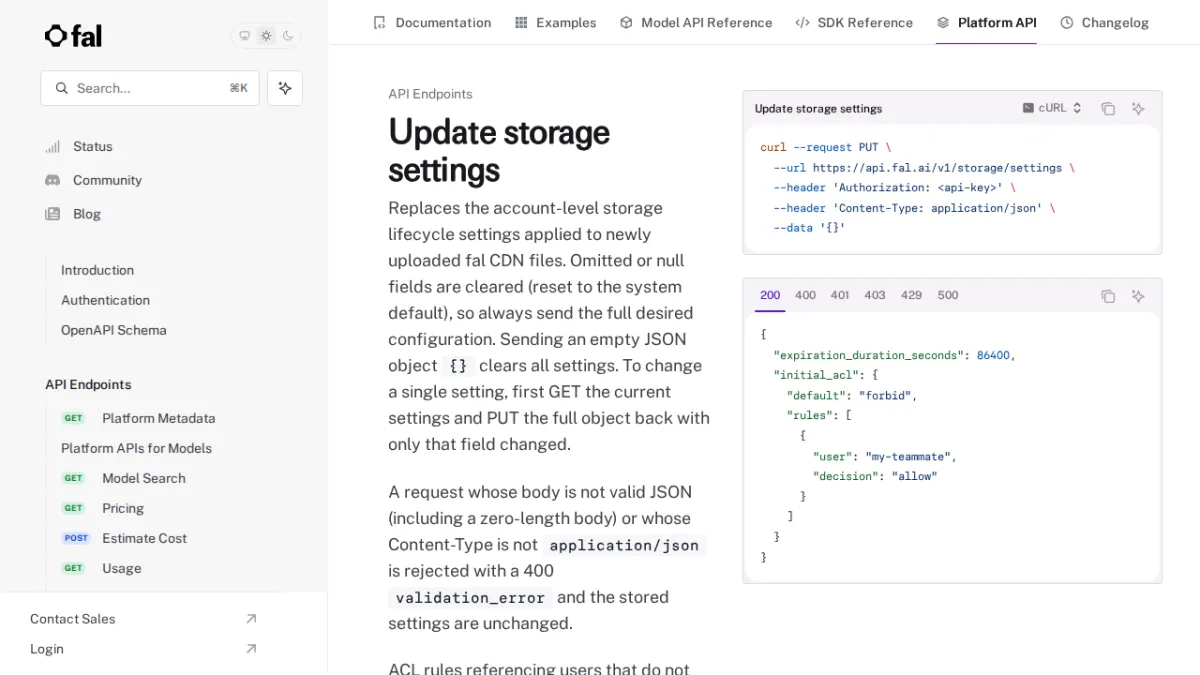This screenshot has width=1200, height=675.
Task: Click the Update storage settings heading
Action: 499,151
